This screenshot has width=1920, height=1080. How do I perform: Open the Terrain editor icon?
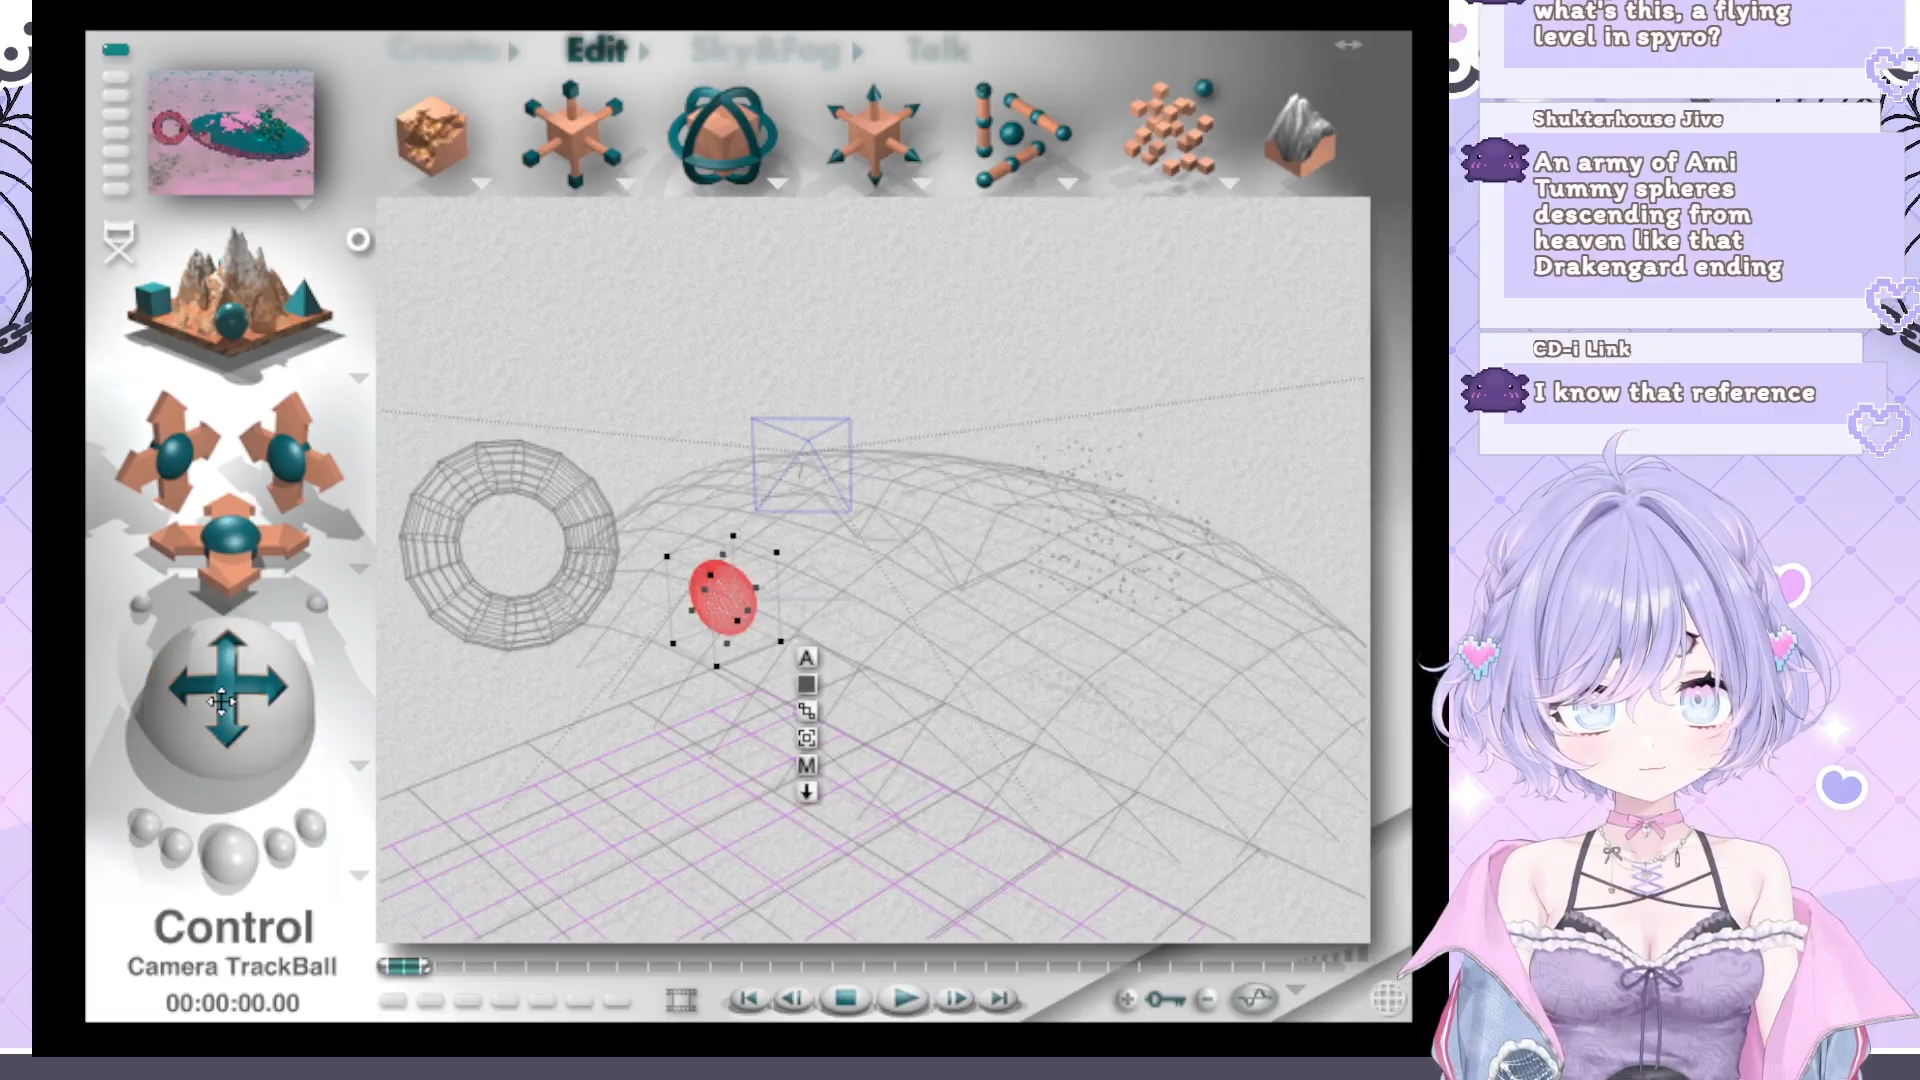pyautogui.click(x=1299, y=136)
